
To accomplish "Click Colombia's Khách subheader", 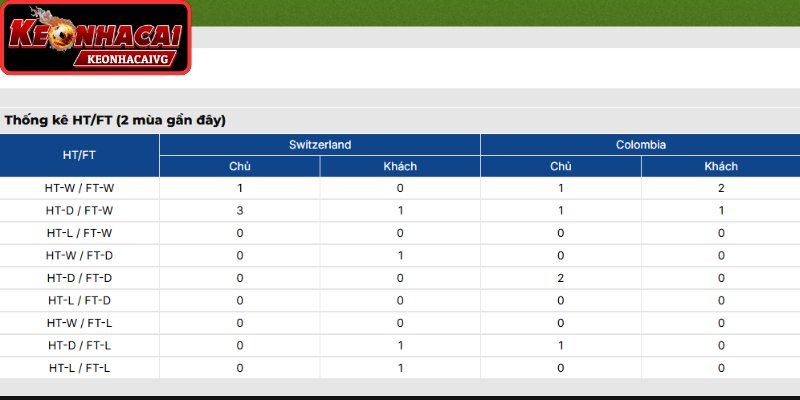I will pos(721,166).
